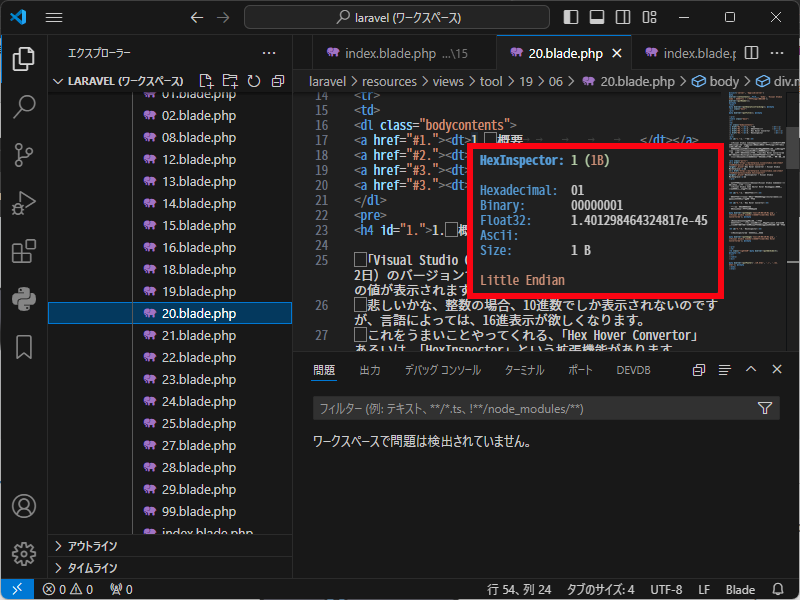800x600 pixels.
Task: Close the 20.blade.php editor tab
Action: pos(617,53)
